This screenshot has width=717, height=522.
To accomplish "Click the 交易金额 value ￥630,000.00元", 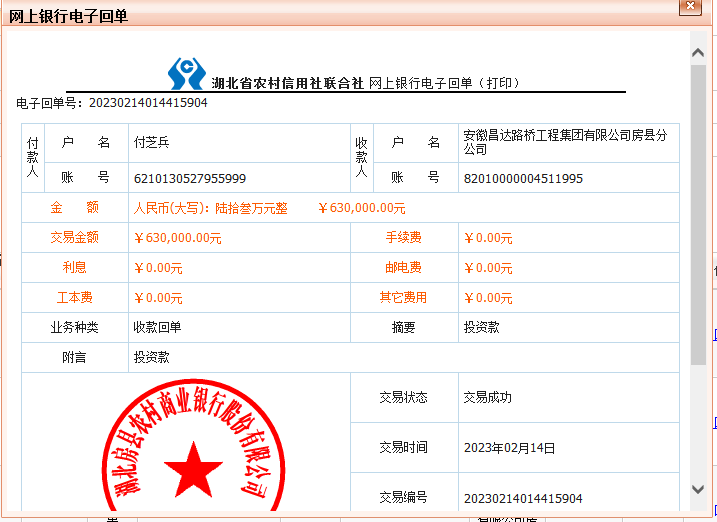I will click(177, 238).
